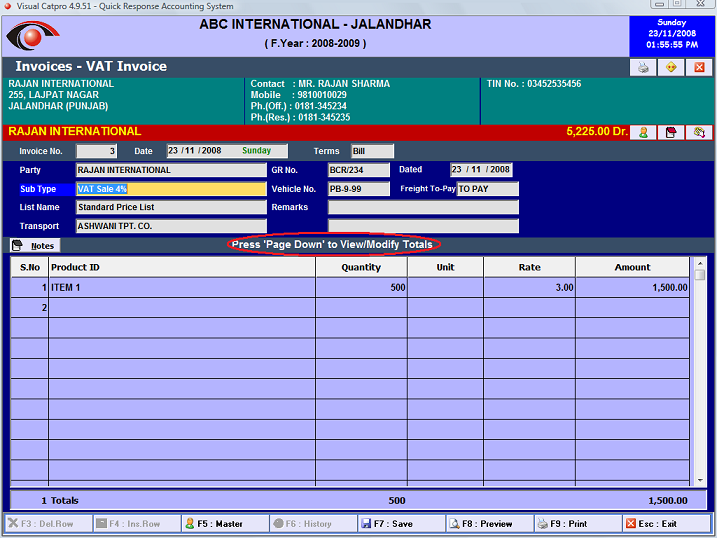
Task: Click the GR No. field BCR/234
Action: coord(359,170)
